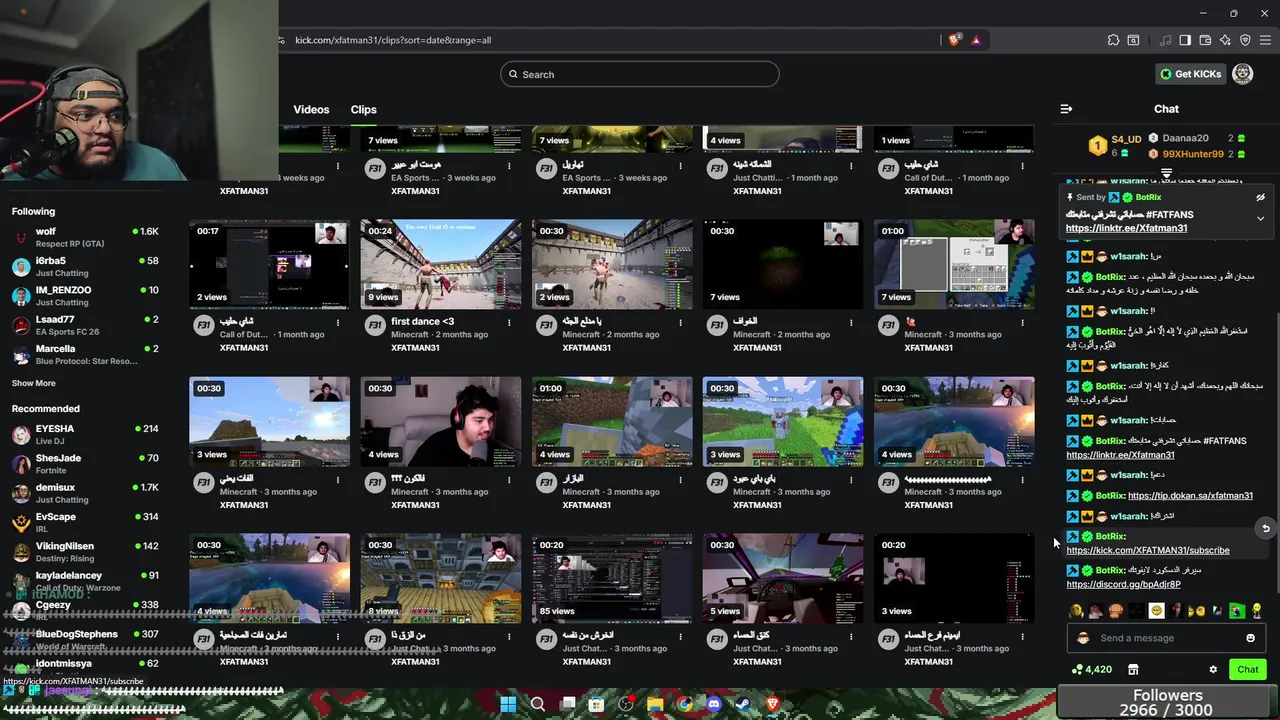The height and width of the screenshot is (720, 1280).
Task: Open the channel shop icon below chat
Action: click(x=1133, y=669)
